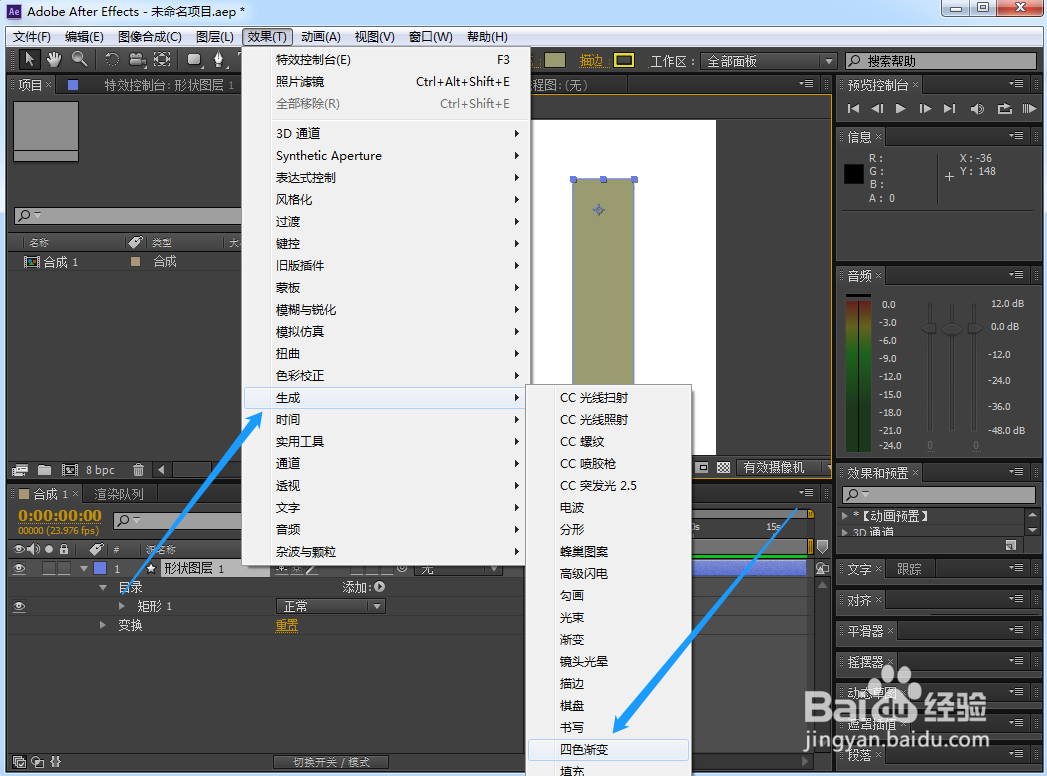Select the Pen tool
The image size is (1047, 776).
tap(218, 59)
